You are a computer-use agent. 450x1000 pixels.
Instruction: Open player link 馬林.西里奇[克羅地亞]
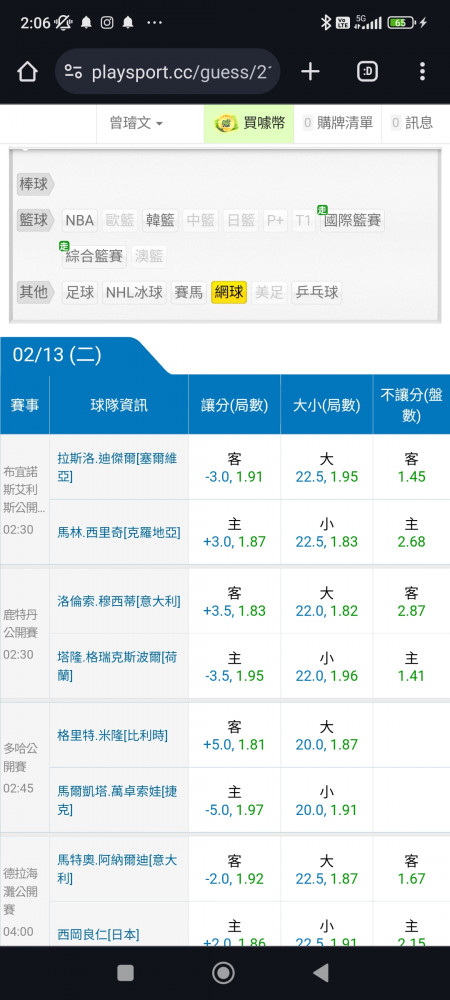119,533
